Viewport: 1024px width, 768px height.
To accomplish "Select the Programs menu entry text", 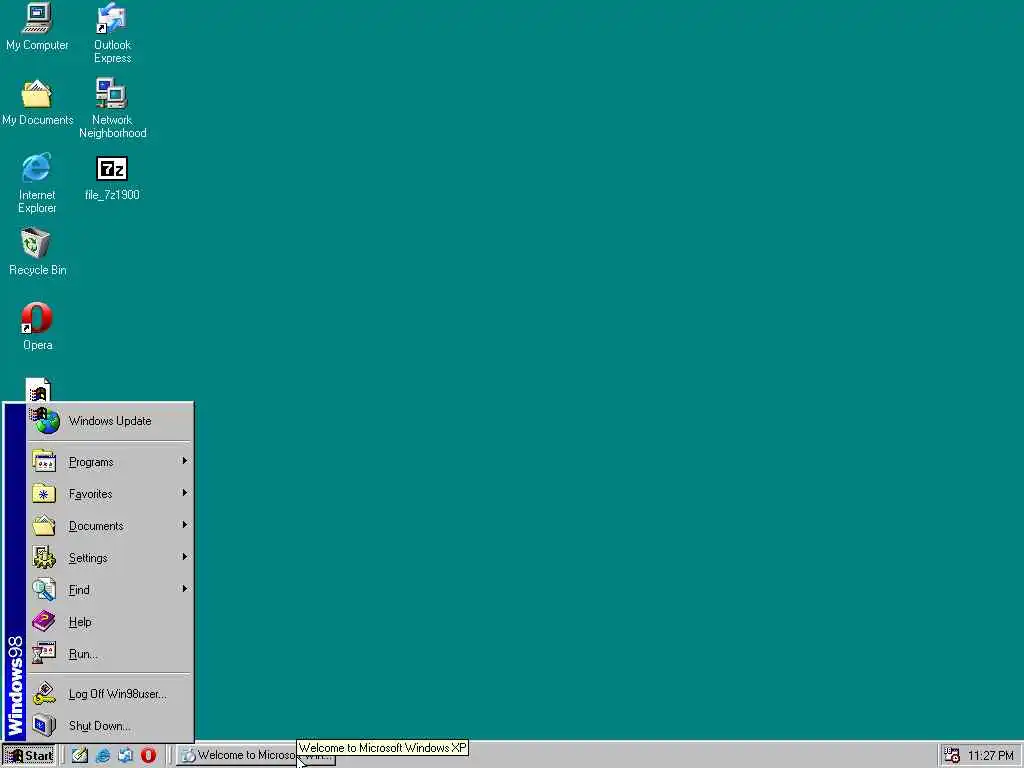I will pos(91,462).
